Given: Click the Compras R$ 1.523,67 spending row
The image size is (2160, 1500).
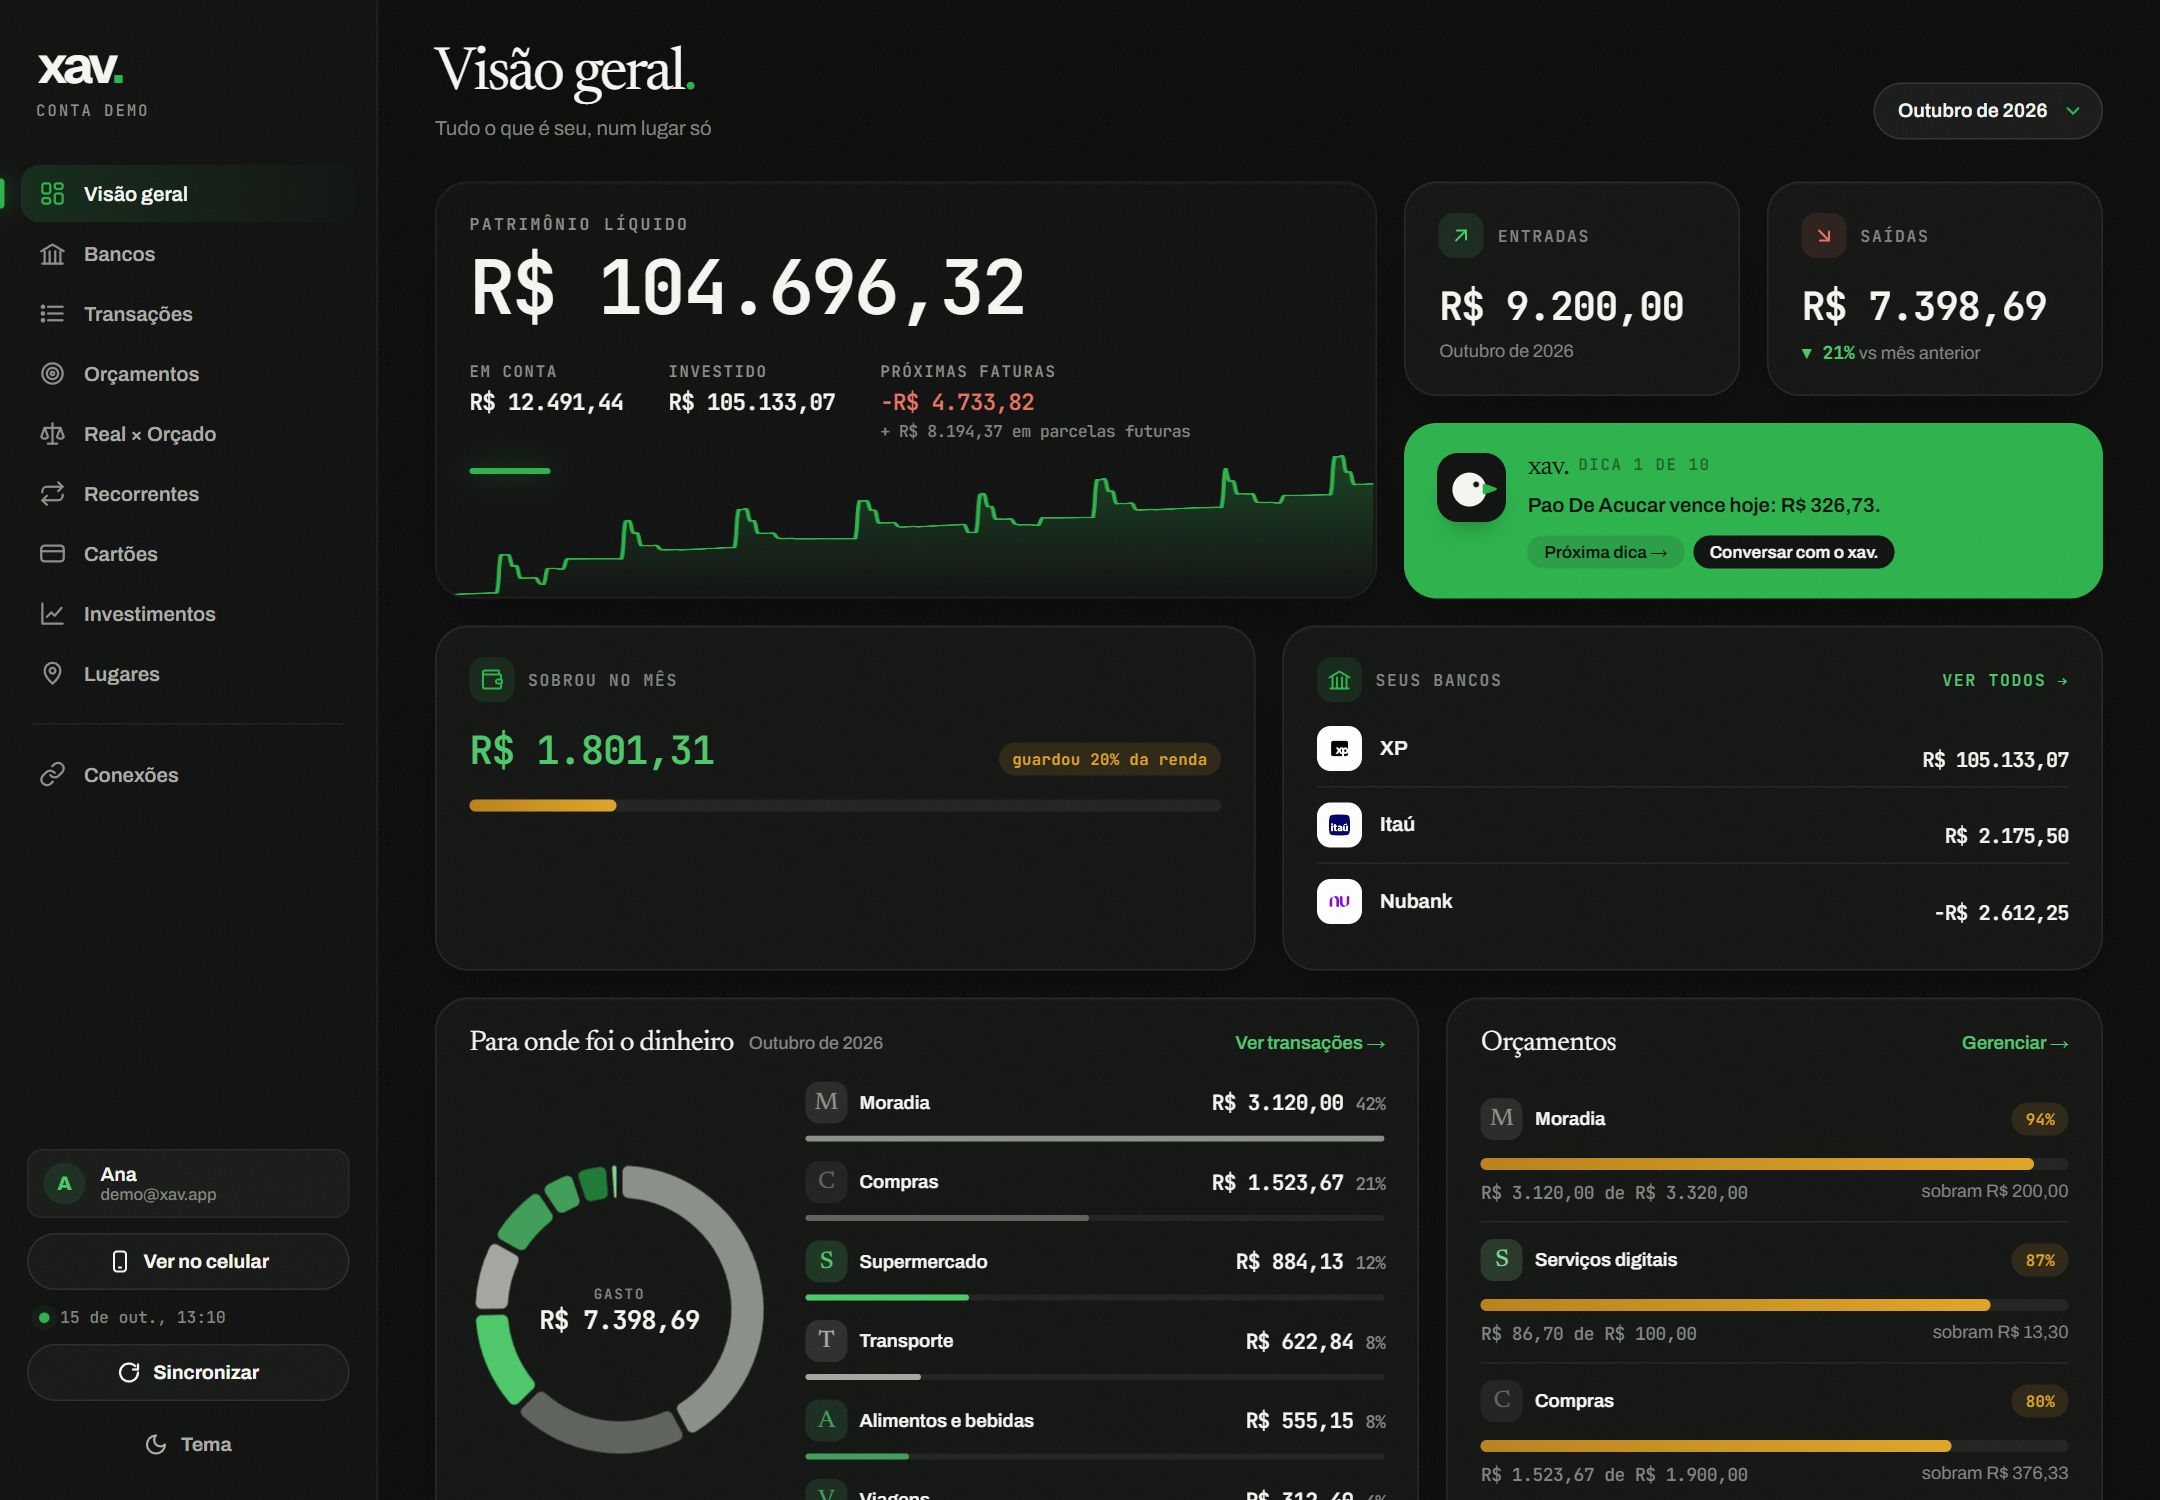Looking at the screenshot, I should 1095,1191.
